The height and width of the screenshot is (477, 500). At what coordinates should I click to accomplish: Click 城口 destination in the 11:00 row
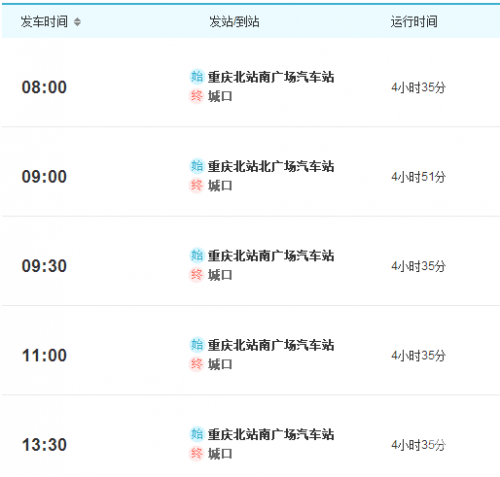tap(220, 364)
